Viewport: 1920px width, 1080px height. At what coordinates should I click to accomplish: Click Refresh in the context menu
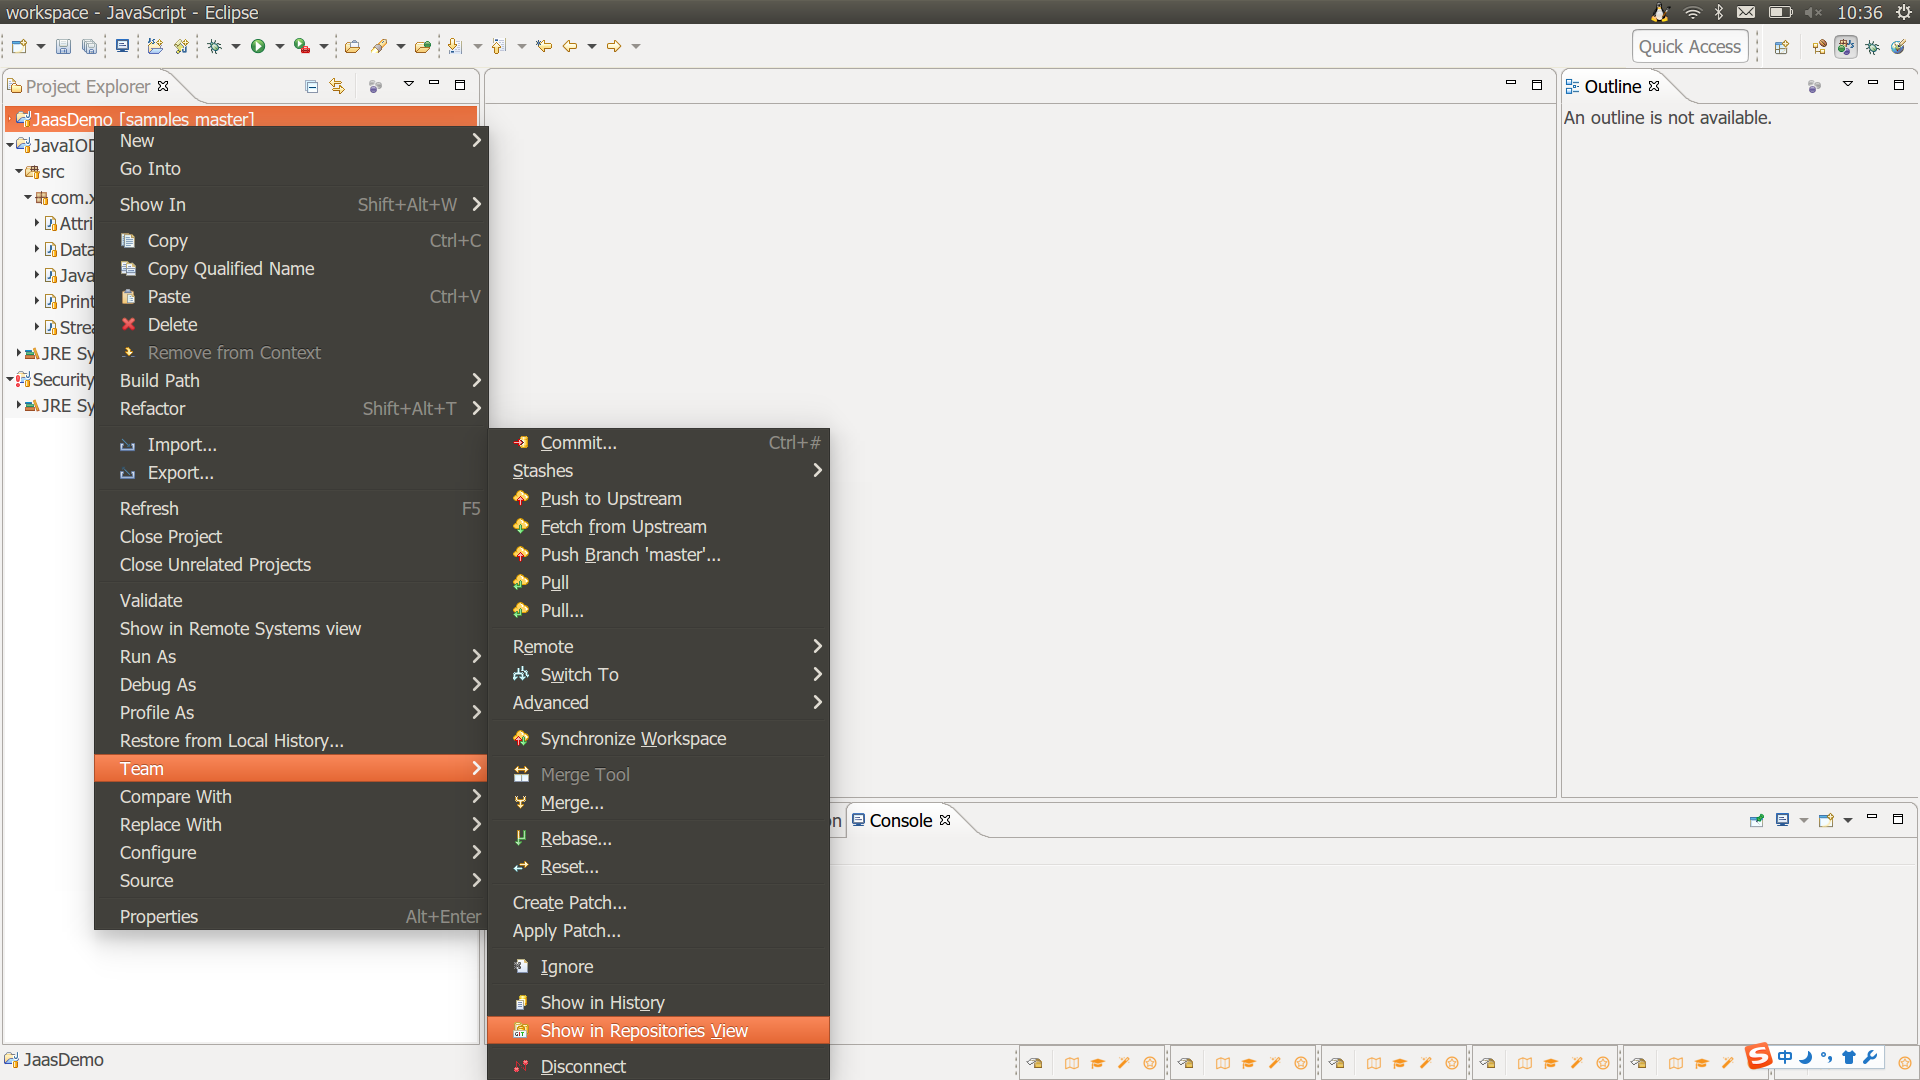coord(291,509)
